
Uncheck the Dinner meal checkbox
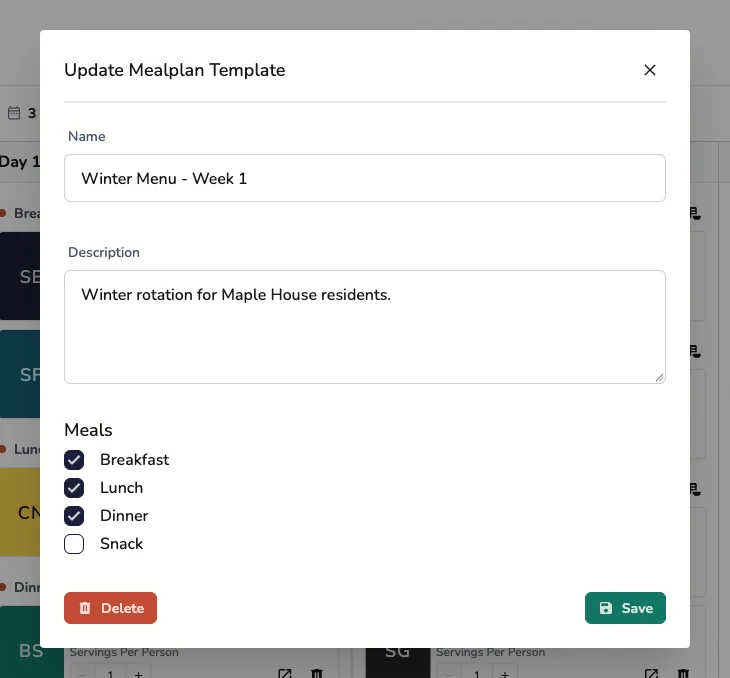coord(74,516)
